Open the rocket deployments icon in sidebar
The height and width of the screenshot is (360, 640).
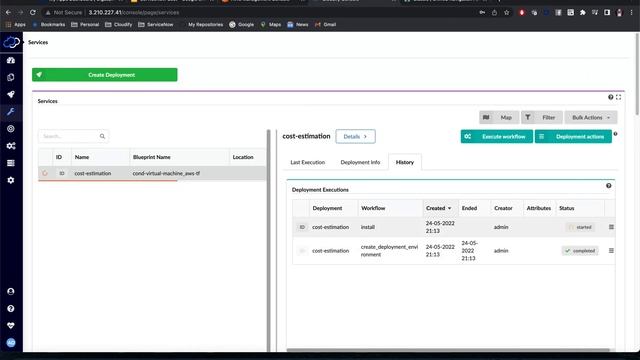click(11, 94)
